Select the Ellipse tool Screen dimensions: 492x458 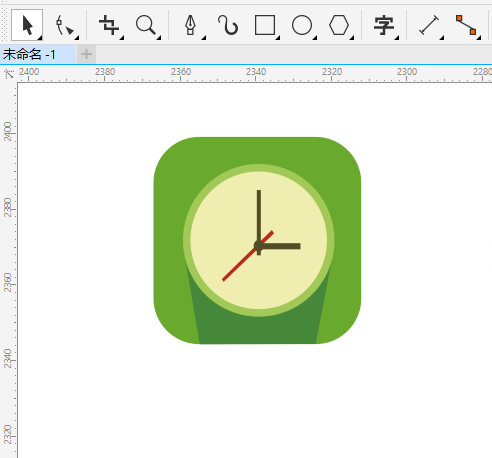tap(302, 25)
